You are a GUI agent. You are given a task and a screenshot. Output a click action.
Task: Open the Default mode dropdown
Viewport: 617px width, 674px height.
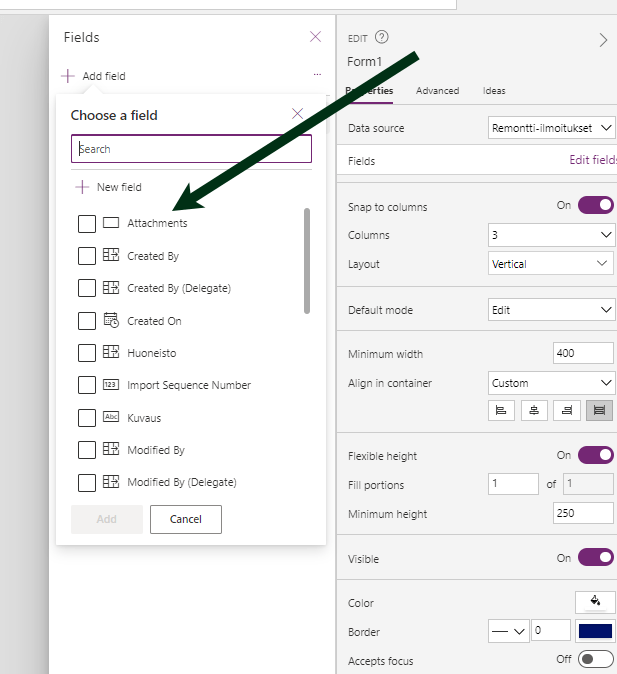552,310
